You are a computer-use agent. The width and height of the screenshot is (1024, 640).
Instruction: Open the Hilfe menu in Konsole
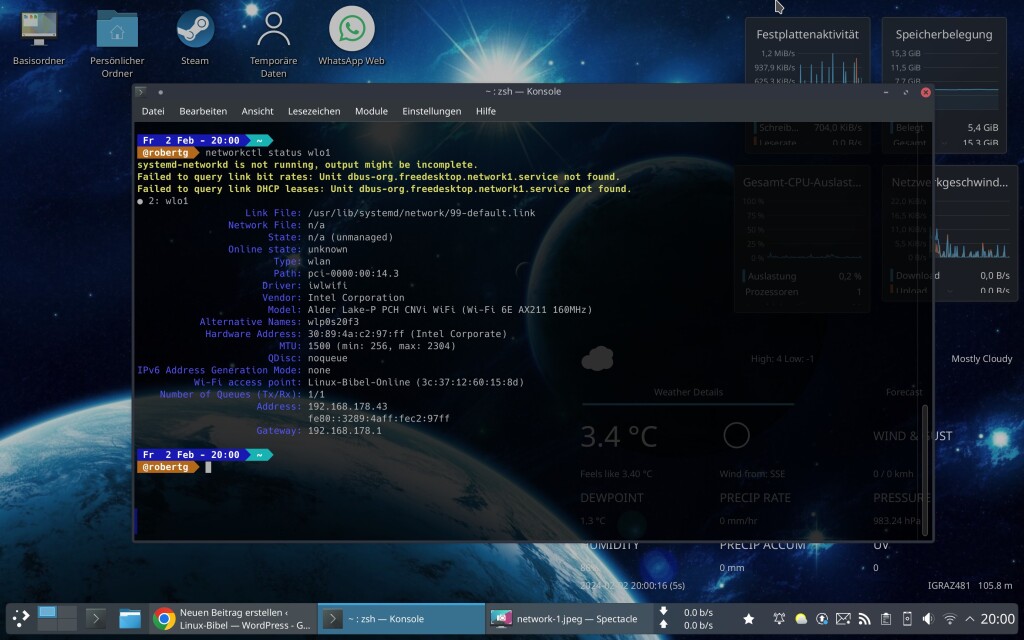(x=485, y=111)
